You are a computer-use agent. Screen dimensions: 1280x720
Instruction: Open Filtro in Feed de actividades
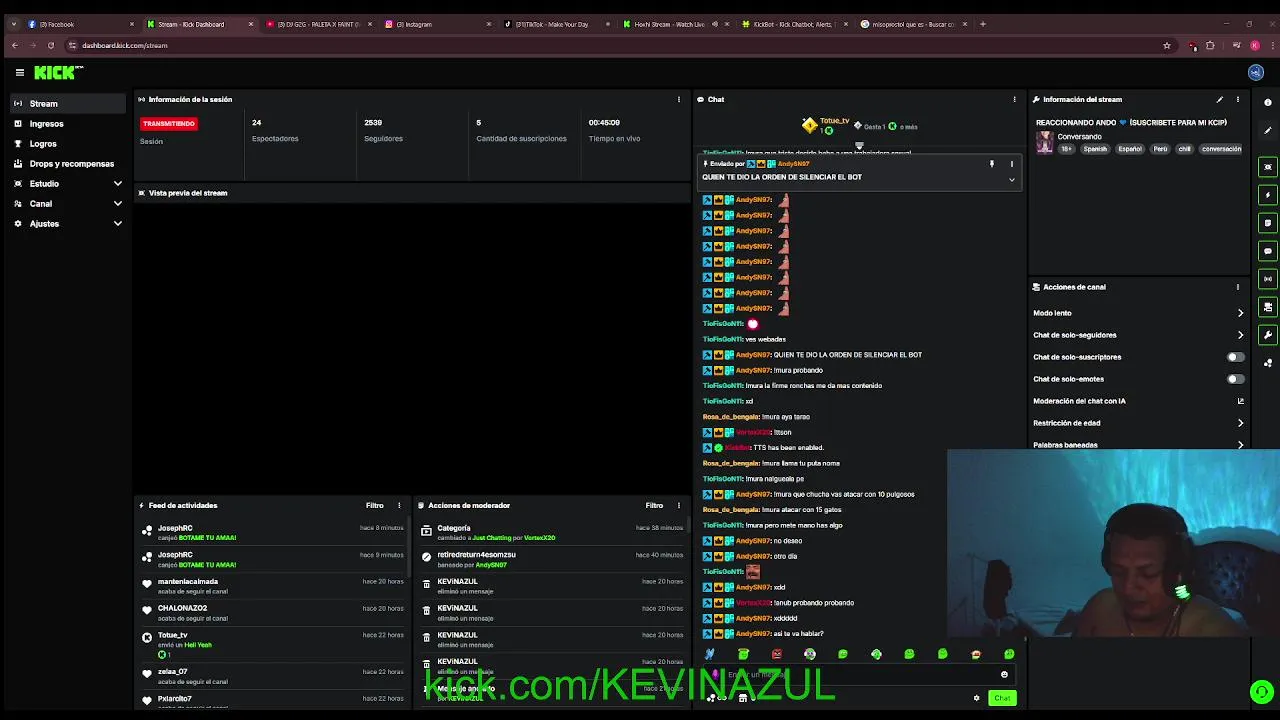(374, 506)
